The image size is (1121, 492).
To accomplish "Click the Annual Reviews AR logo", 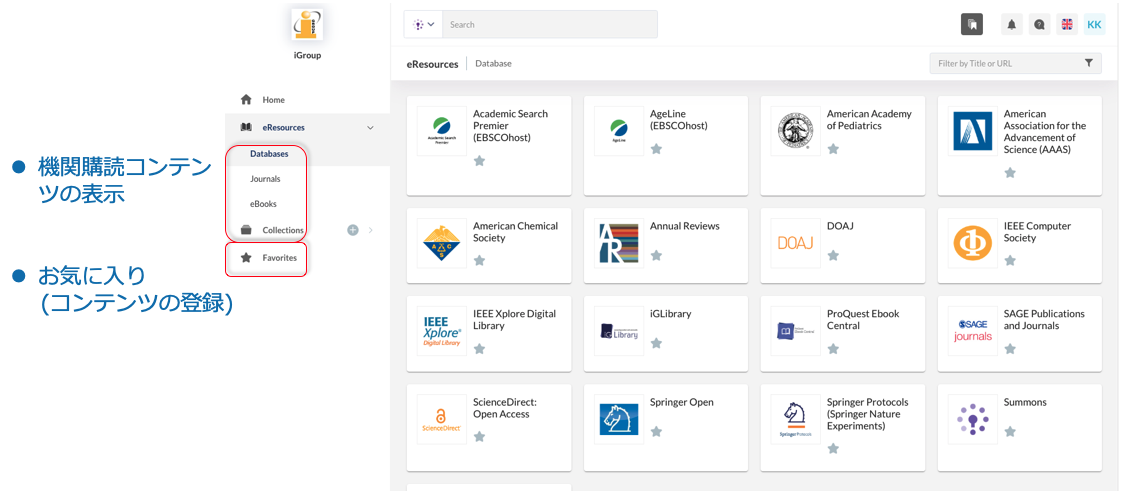I will tap(619, 243).
